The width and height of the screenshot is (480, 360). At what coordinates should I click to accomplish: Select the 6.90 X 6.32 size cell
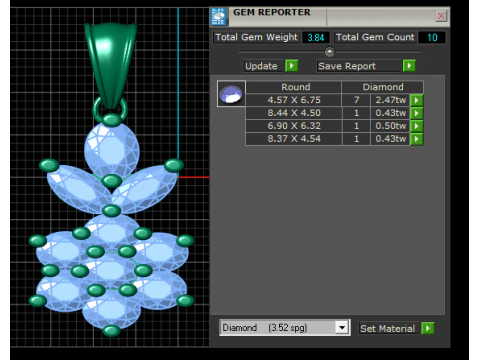click(x=294, y=126)
